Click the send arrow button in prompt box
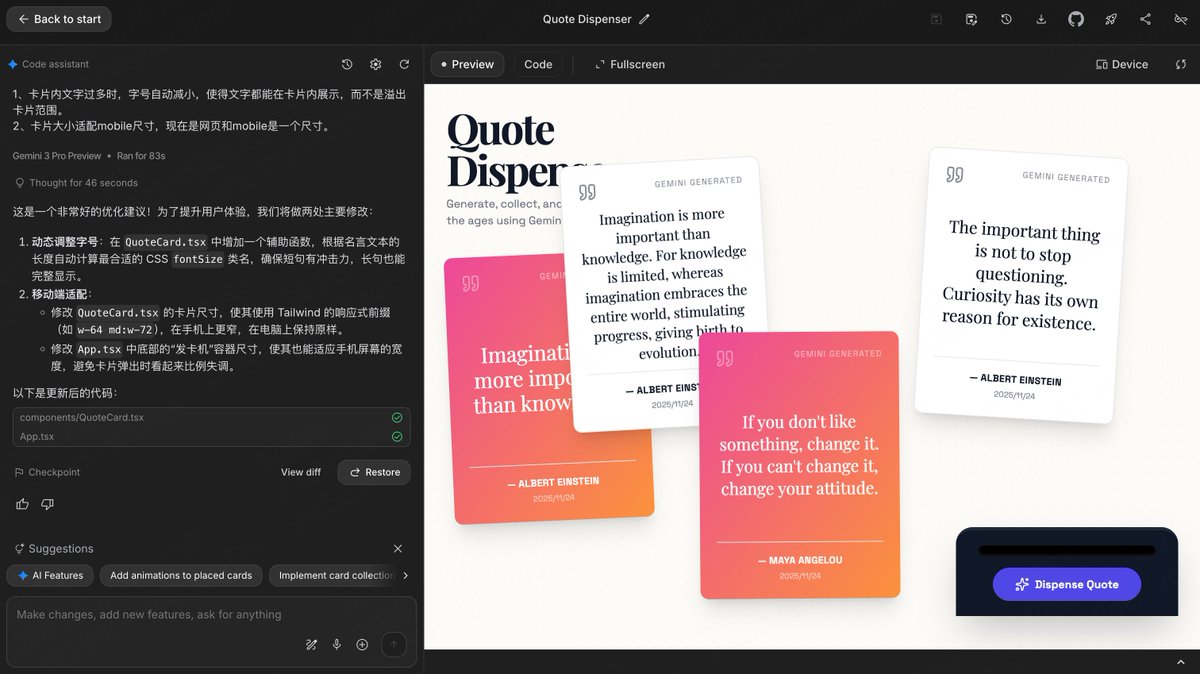The image size is (1200, 674). coord(393,645)
